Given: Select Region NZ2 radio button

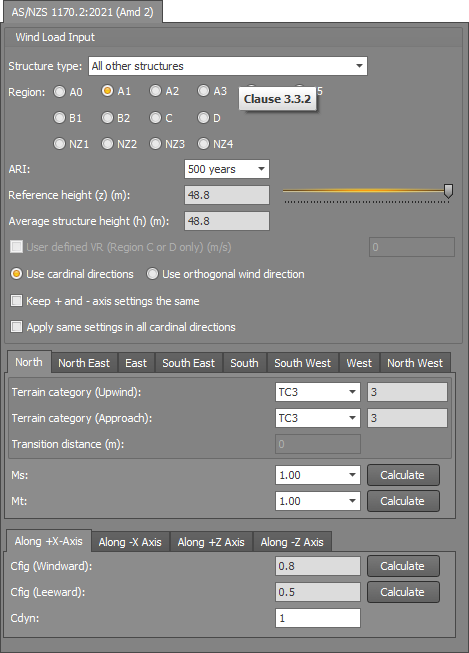Looking at the screenshot, I should click(x=107, y=144).
